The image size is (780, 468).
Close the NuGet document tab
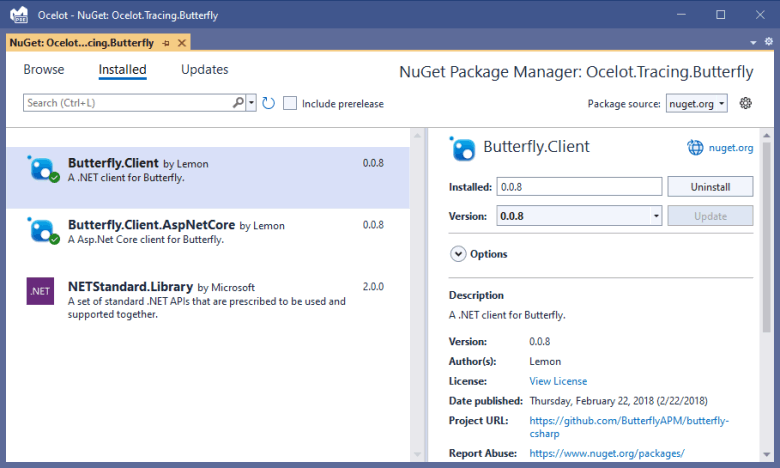[183, 43]
